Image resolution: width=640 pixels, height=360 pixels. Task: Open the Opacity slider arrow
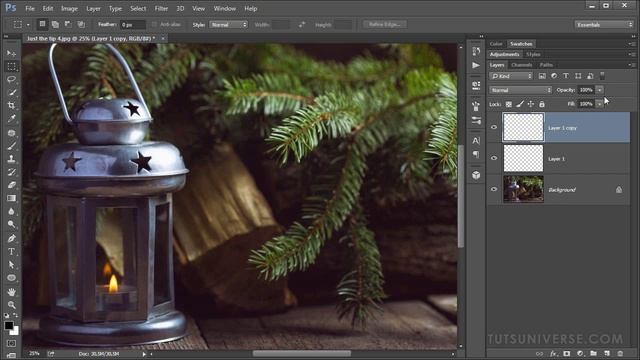[x=600, y=90]
